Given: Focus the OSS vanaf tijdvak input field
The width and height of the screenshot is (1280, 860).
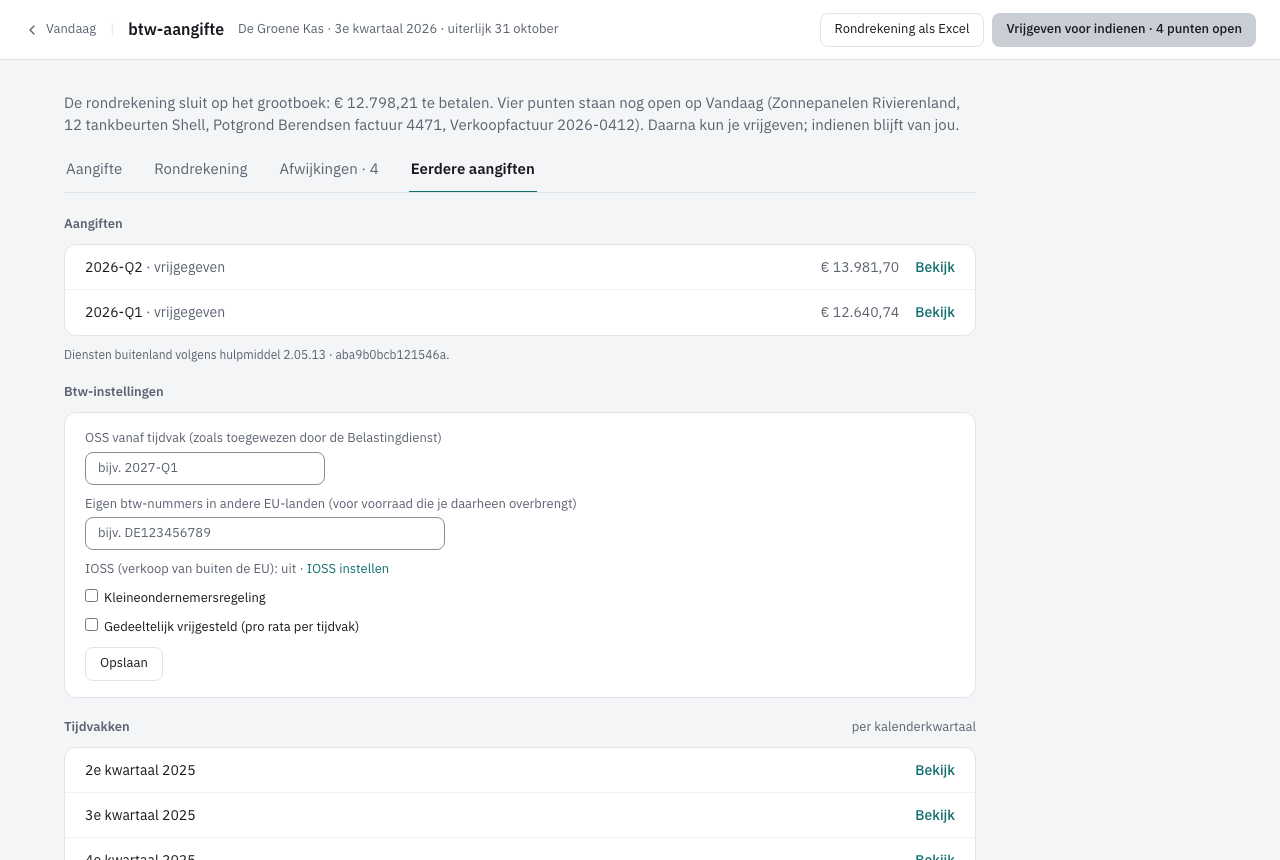Looking at the screenshot, I should (x=205, y=468).
